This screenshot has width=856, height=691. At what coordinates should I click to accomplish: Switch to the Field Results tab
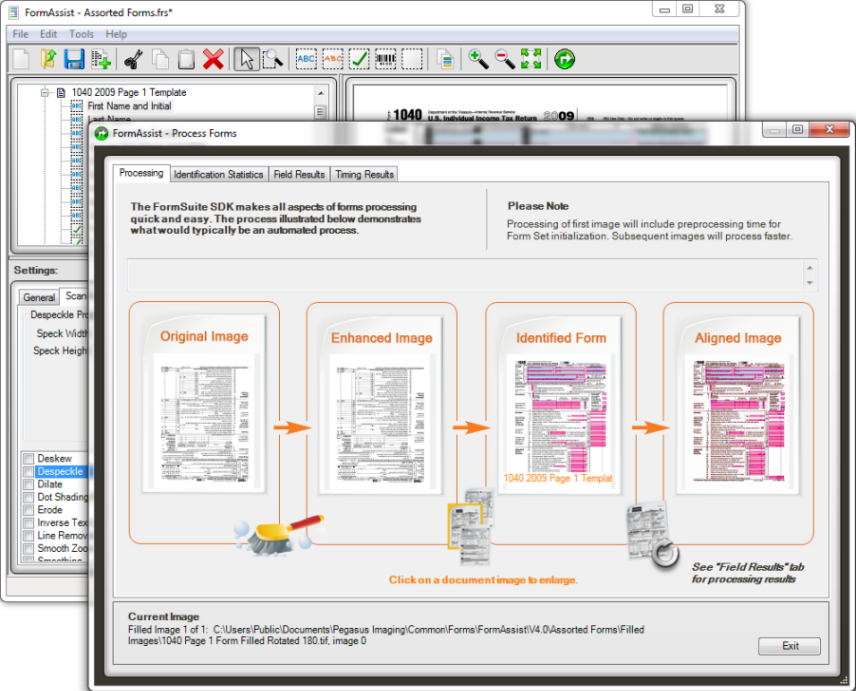tap(299, 175)
